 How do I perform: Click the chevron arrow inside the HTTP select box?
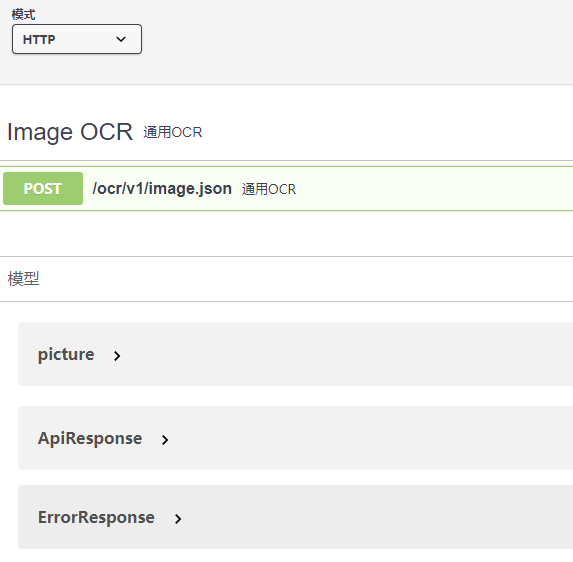click(x=121, y=39)
